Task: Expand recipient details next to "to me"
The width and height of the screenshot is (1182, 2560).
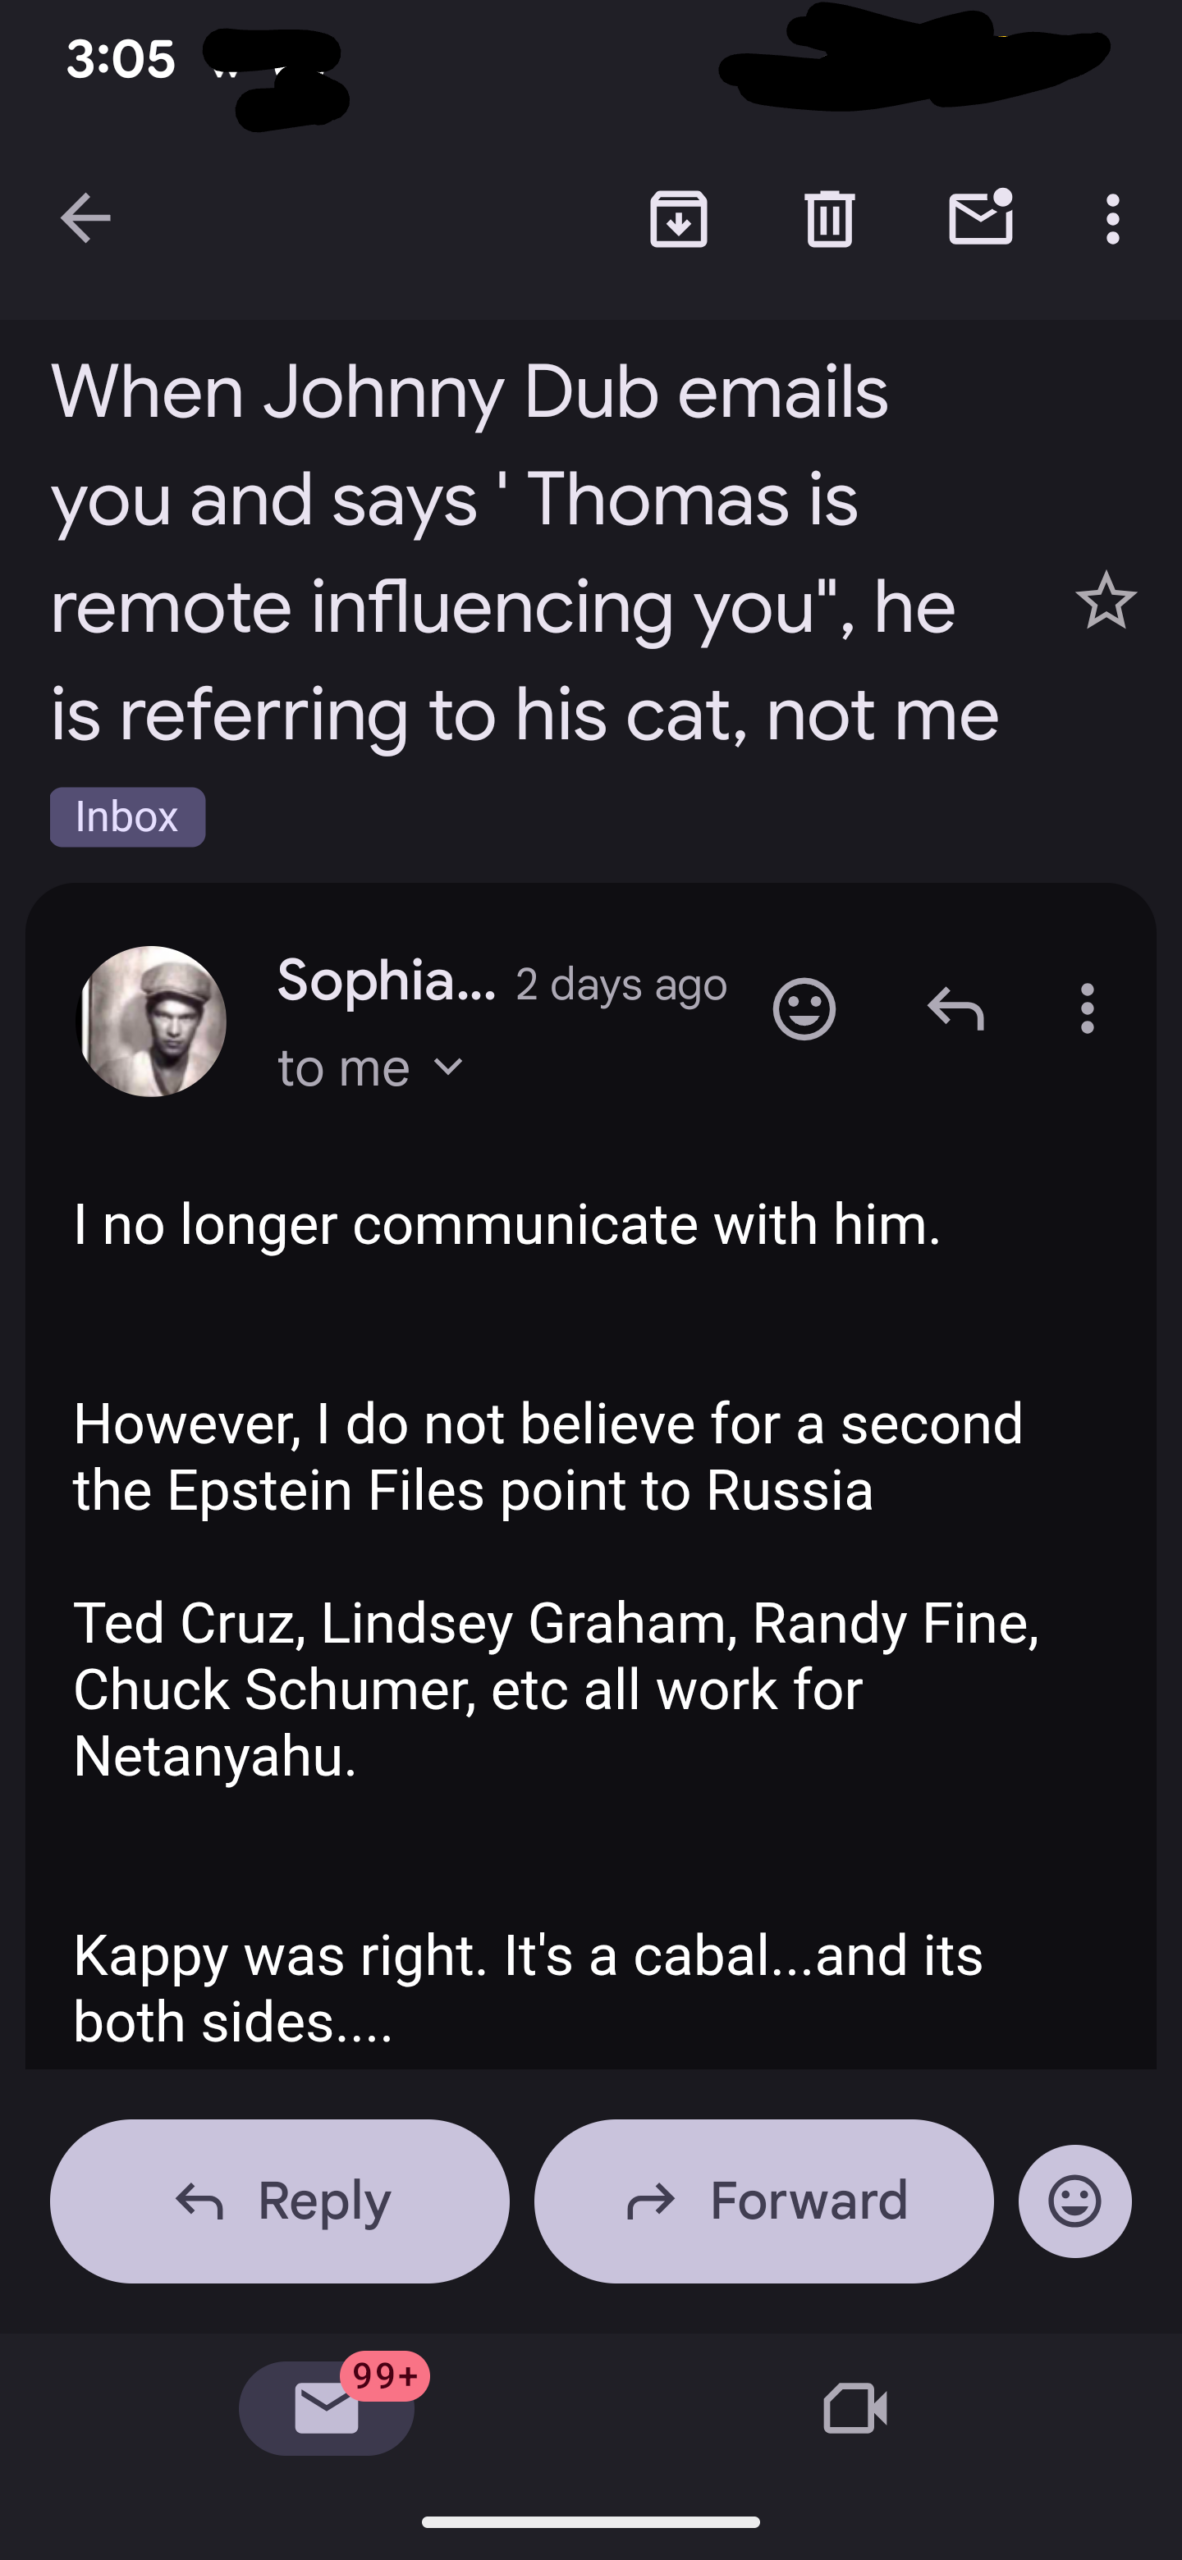Action: 450,1068
